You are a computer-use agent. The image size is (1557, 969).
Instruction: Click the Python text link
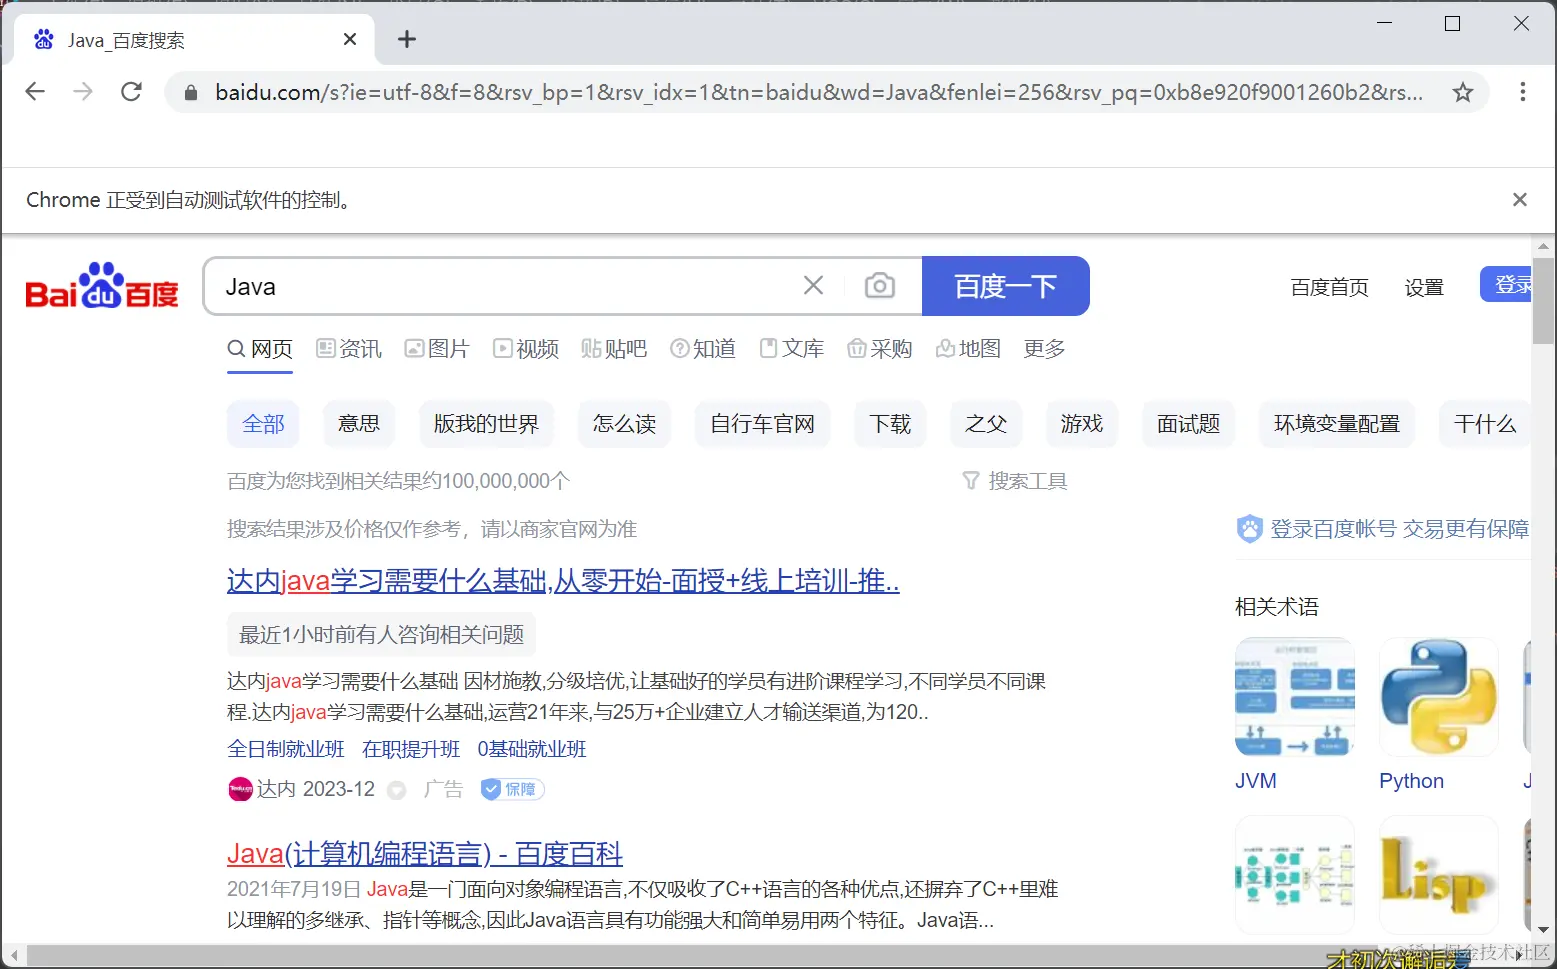(x=1411, y=781)
